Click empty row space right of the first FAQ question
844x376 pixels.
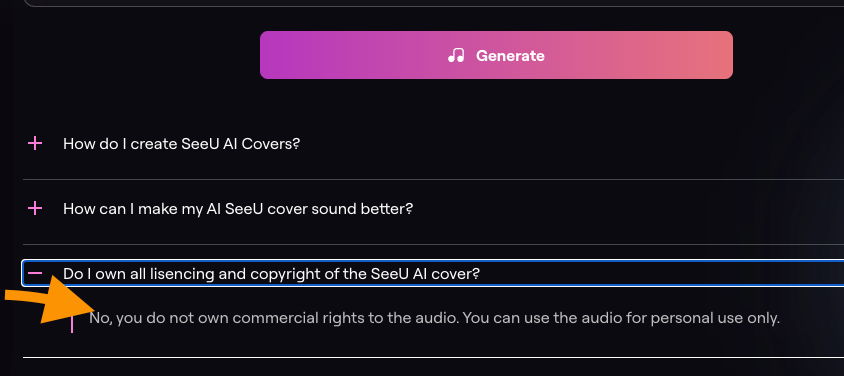tap(571, 144)
